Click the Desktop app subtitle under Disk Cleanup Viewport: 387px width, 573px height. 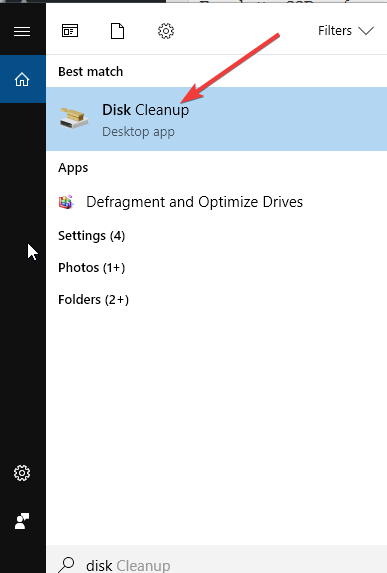pos(138,132)
